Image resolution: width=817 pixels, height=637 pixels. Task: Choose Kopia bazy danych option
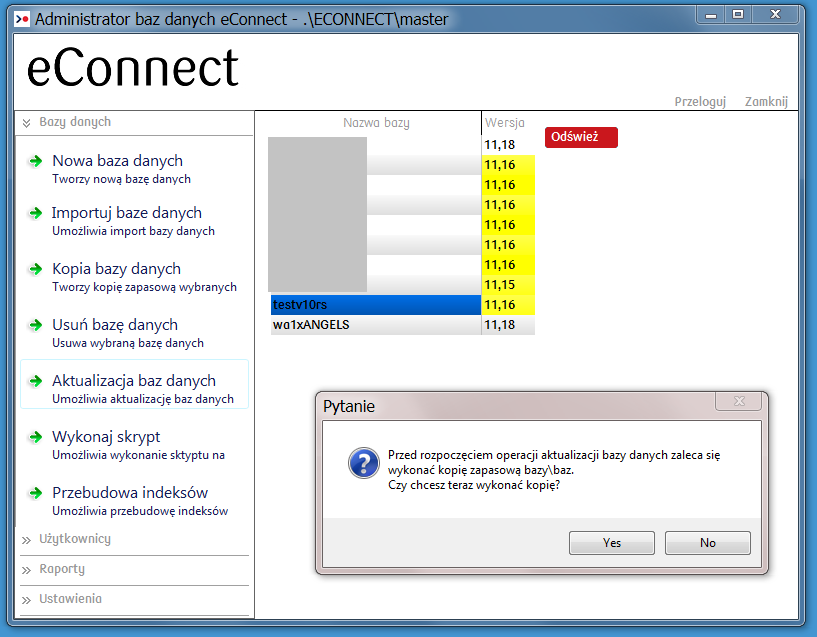coord(116,269)
